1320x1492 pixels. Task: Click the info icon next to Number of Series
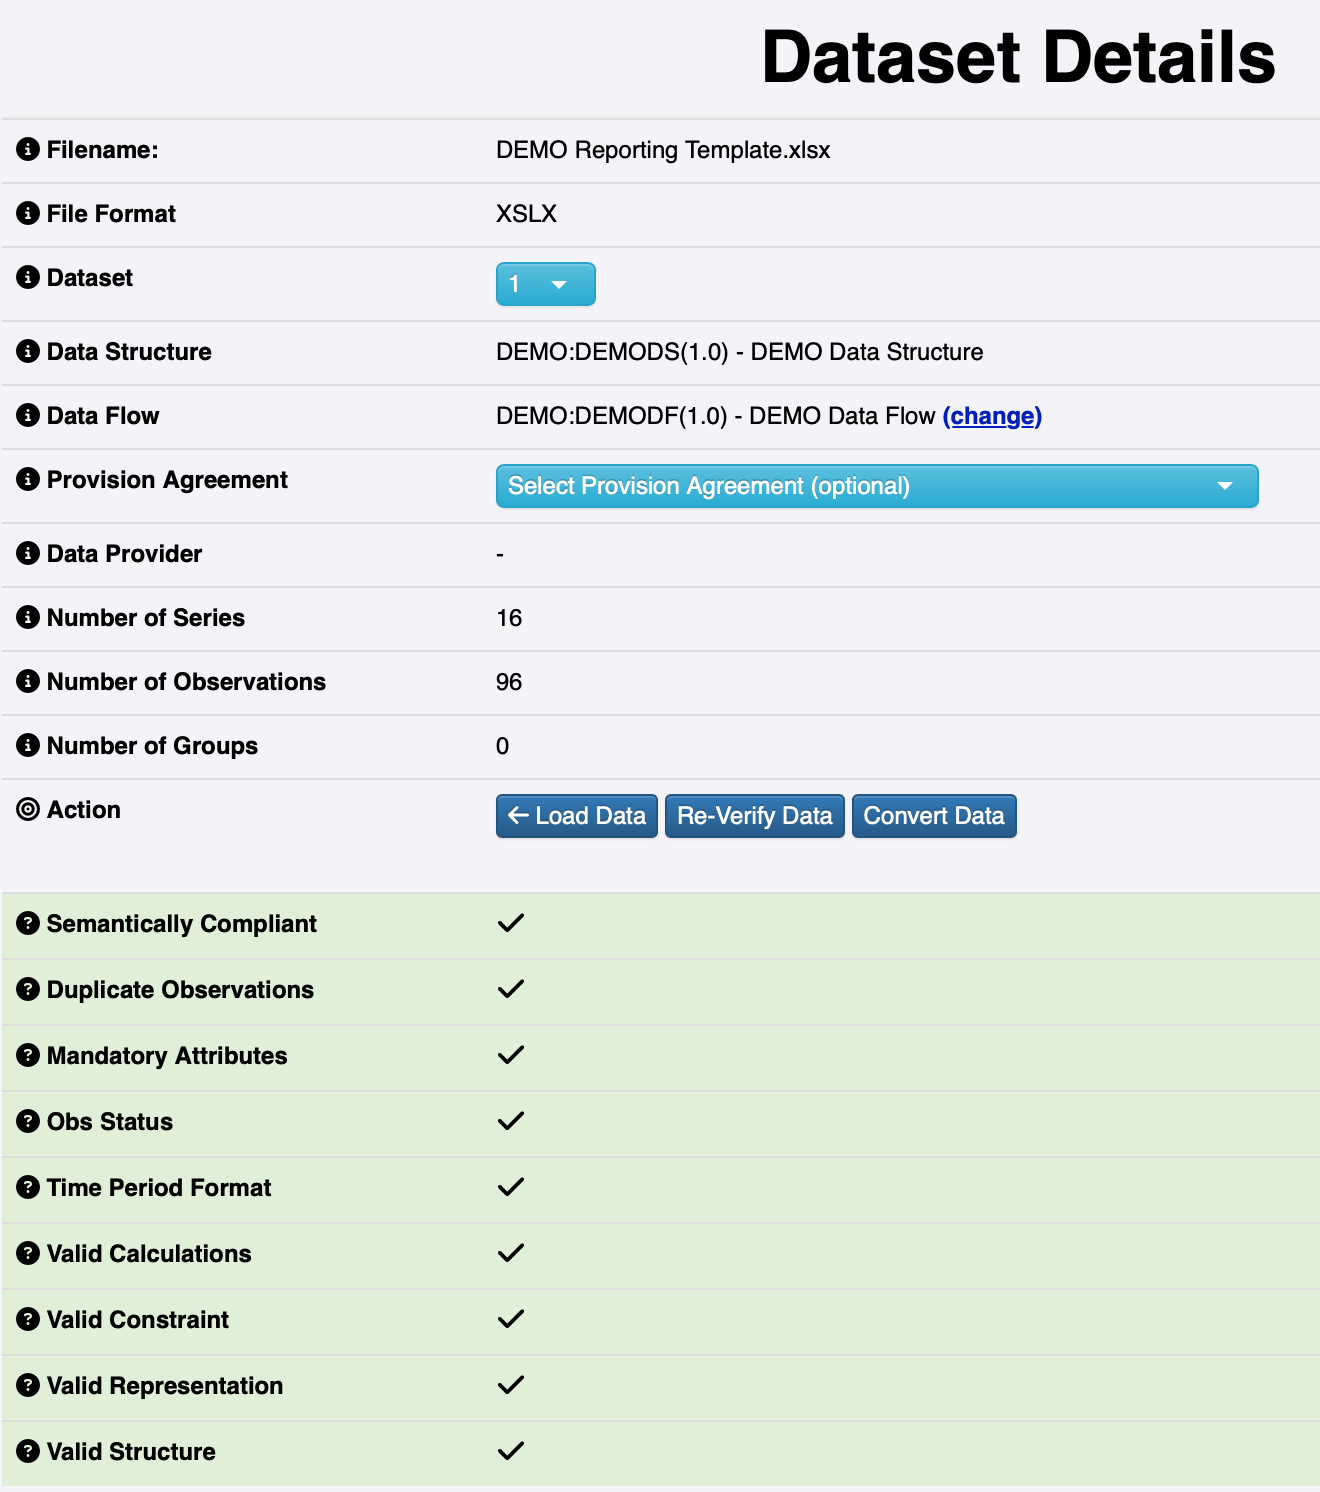pyautogui.click(x=28, y=618)
